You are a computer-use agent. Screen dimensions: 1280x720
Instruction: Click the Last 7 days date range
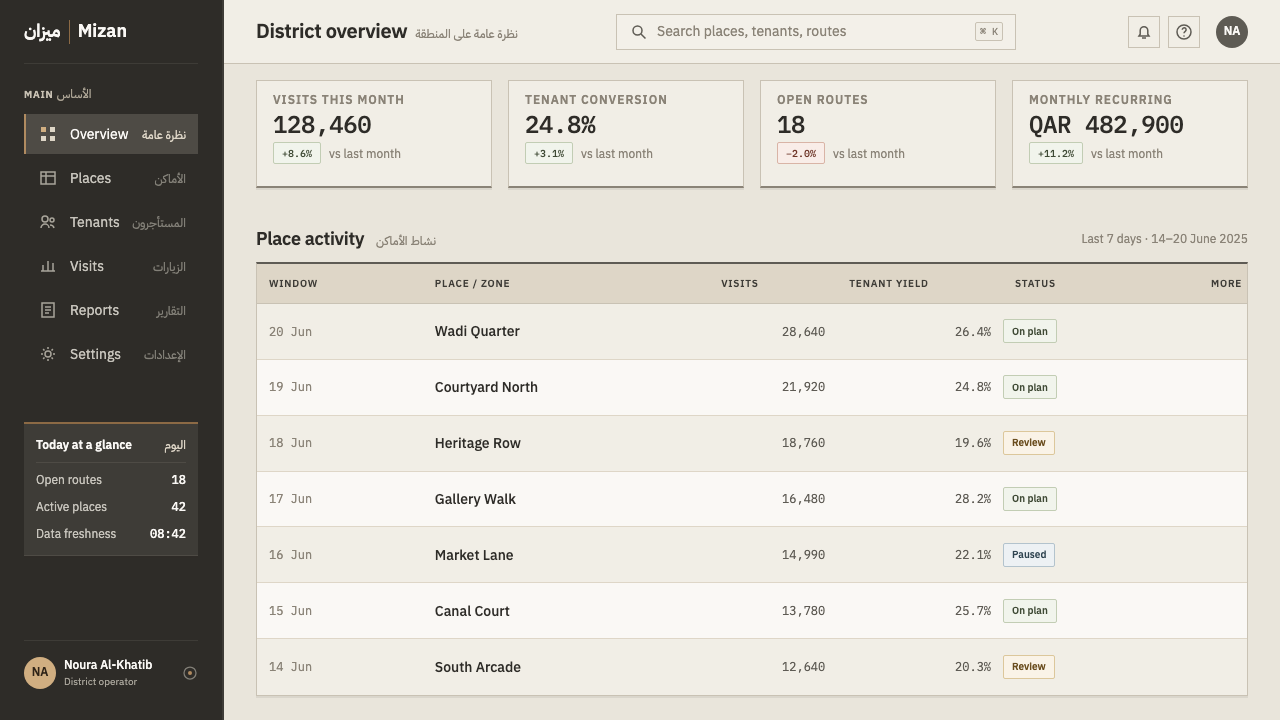pyautogui.click(x=1164, y=239)
